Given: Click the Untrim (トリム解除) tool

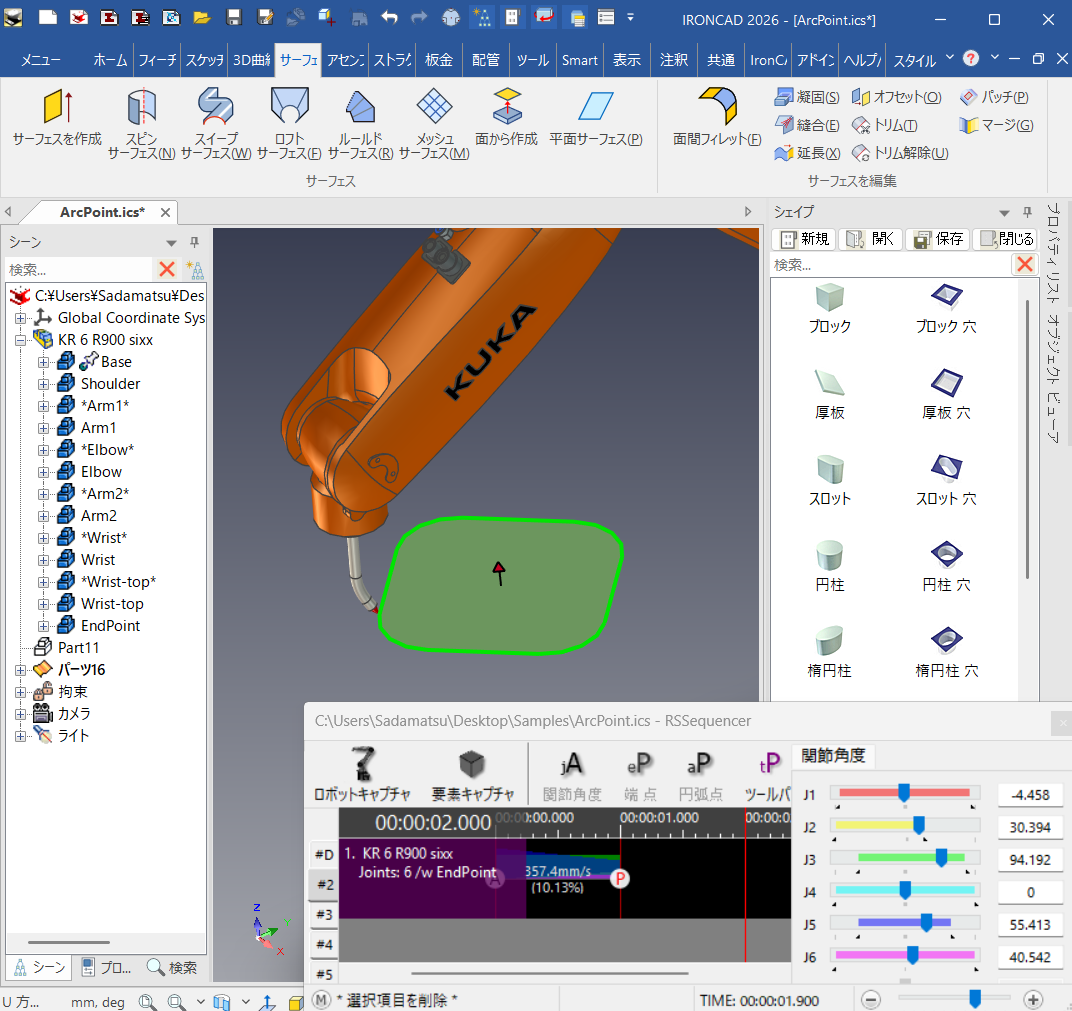Looking at the screenshot, I should (x=900, y=153).
